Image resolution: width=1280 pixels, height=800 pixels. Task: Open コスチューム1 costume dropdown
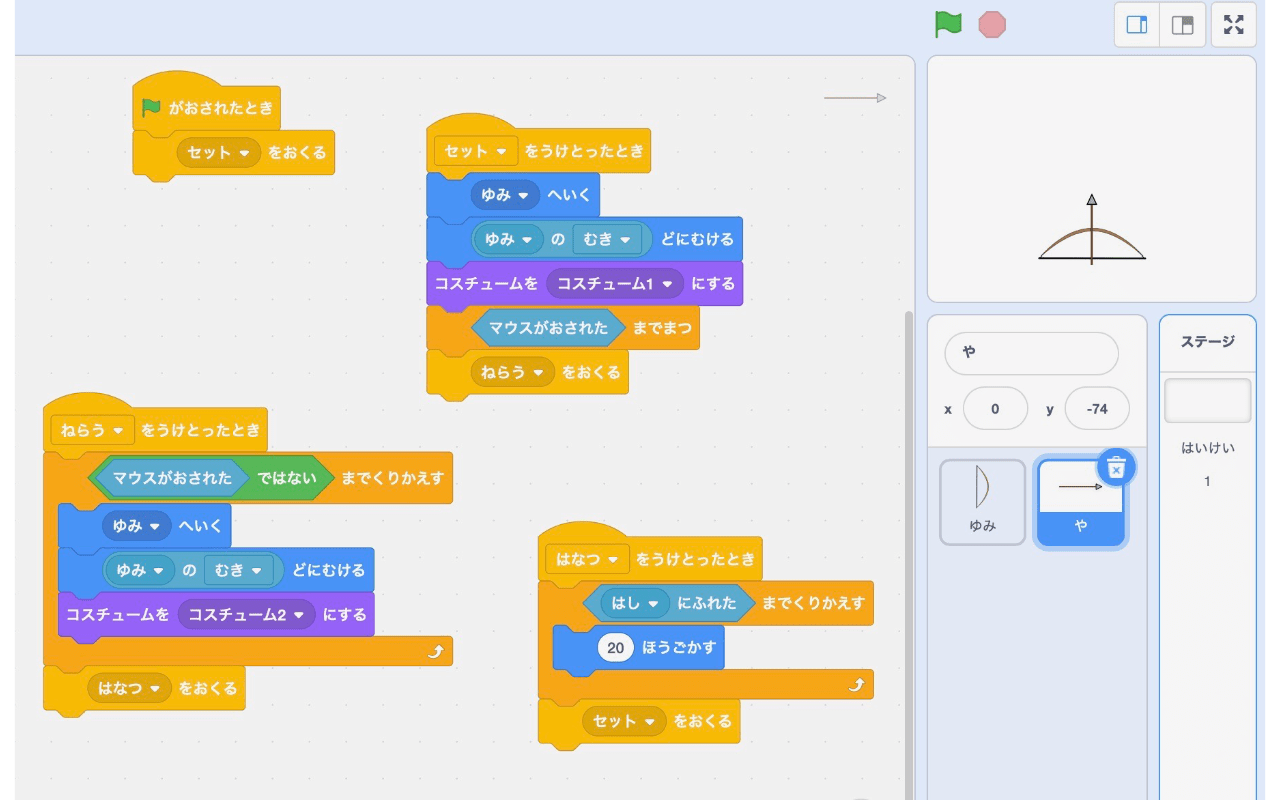(x=615, y=283)
